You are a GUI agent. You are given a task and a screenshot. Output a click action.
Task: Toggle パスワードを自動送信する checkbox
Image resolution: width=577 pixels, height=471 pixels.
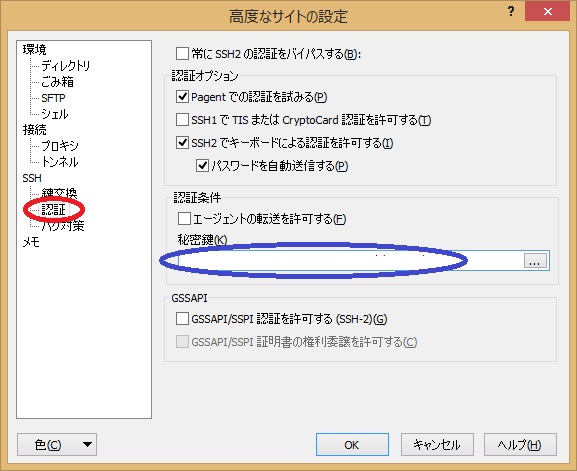(202, 166)
